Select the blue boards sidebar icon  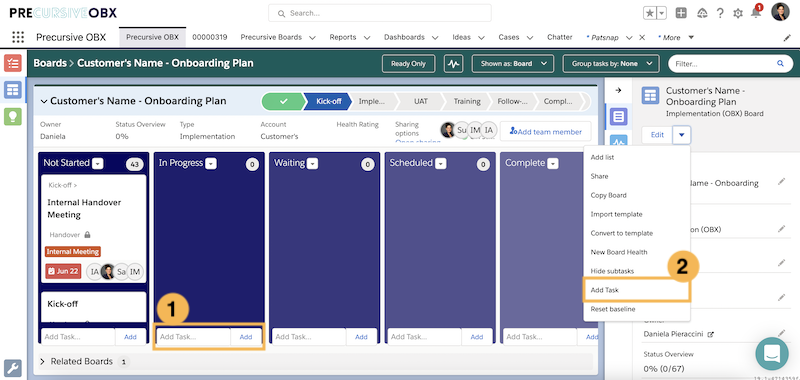pyautogui.click(x=13, y=90)
